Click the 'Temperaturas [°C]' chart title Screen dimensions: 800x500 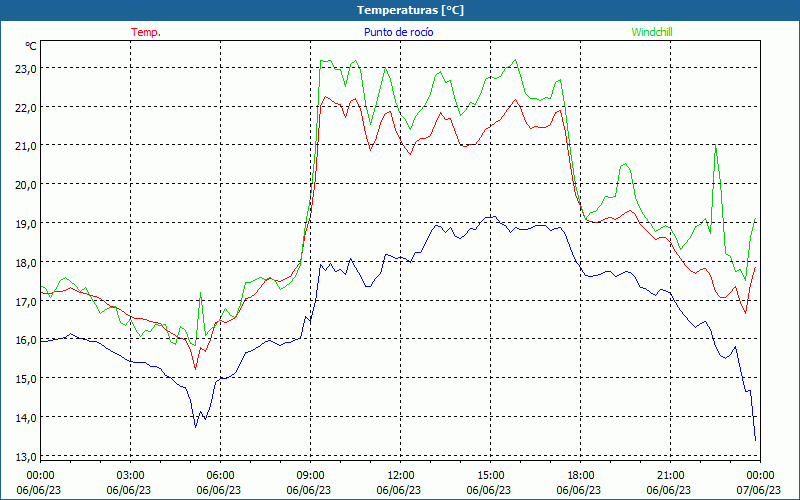click(410, 10)
